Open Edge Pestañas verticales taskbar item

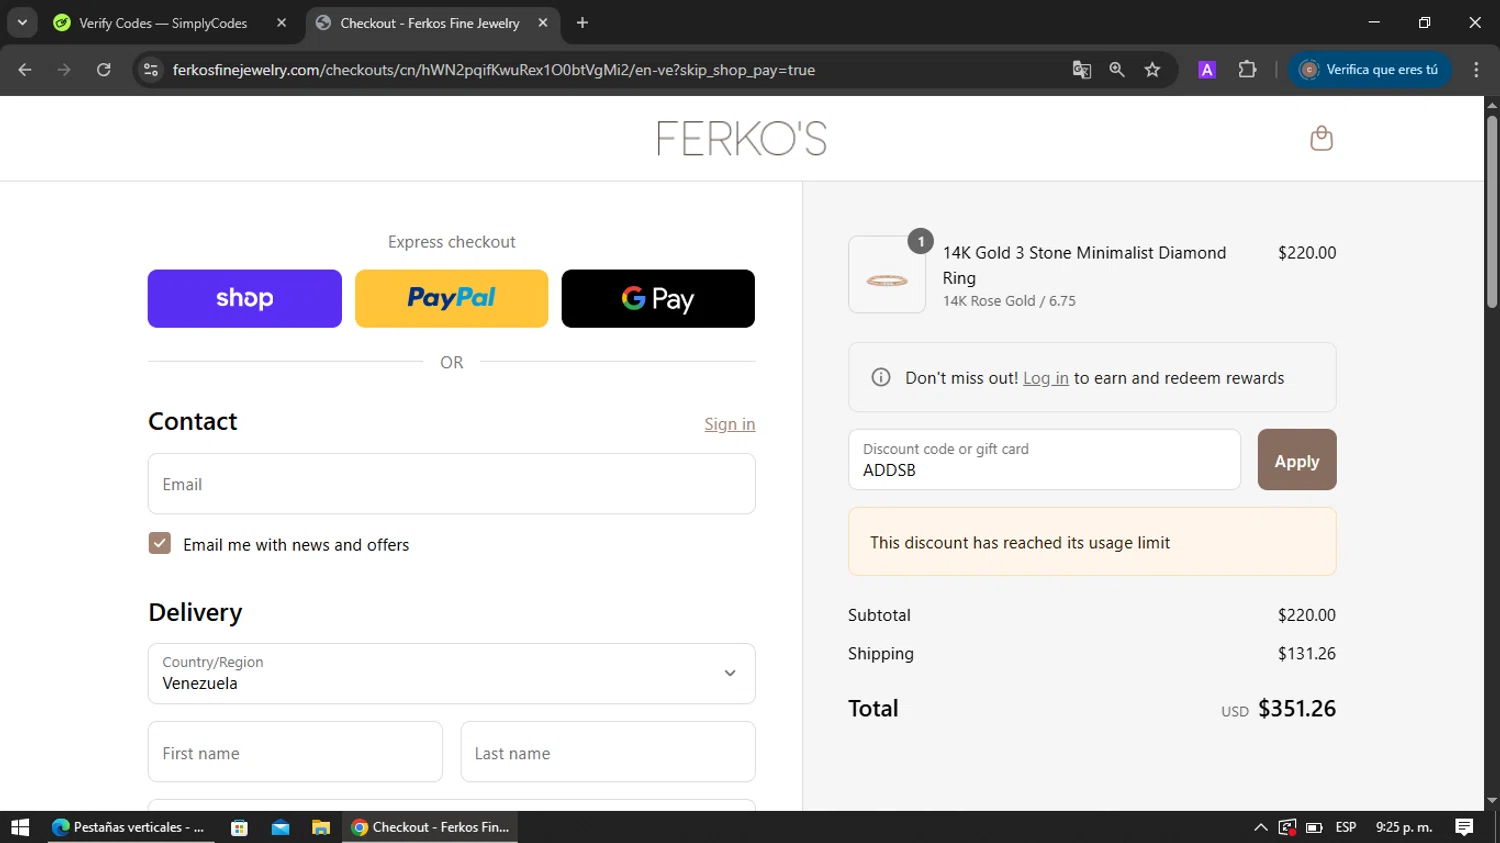[x=129, y=827]
